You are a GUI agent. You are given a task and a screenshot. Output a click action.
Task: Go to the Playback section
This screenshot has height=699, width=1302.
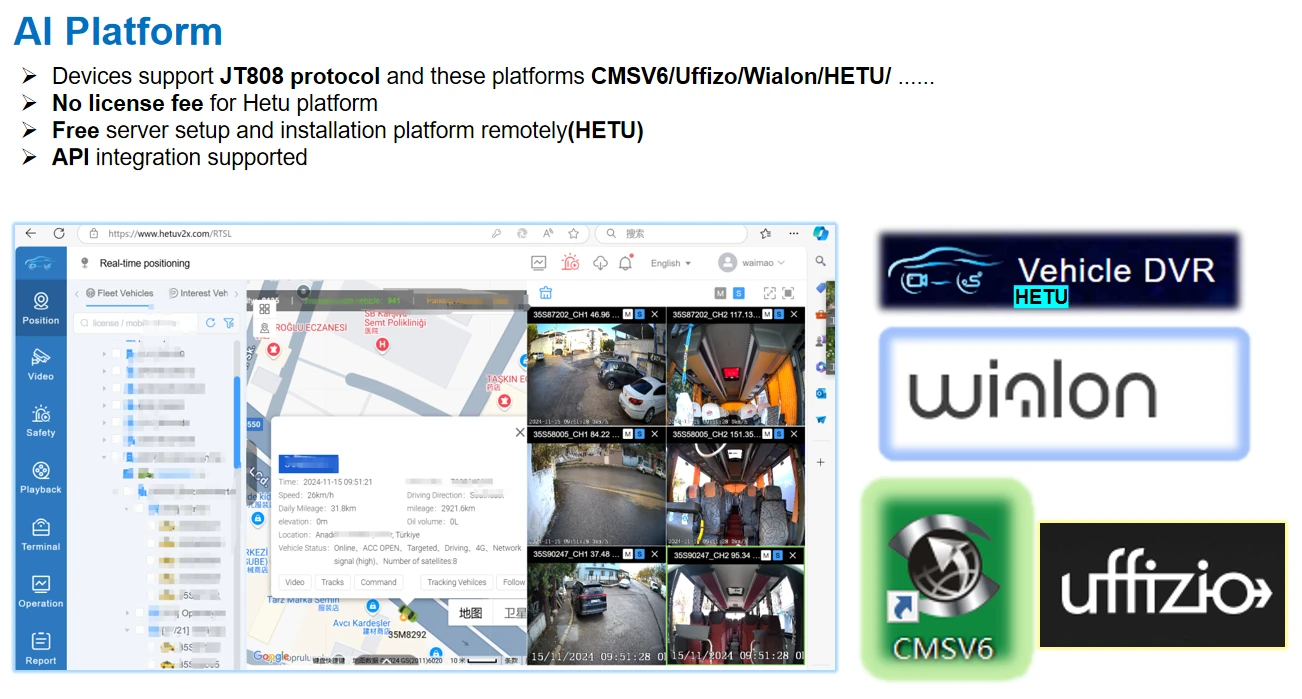[x=40, y=477]
